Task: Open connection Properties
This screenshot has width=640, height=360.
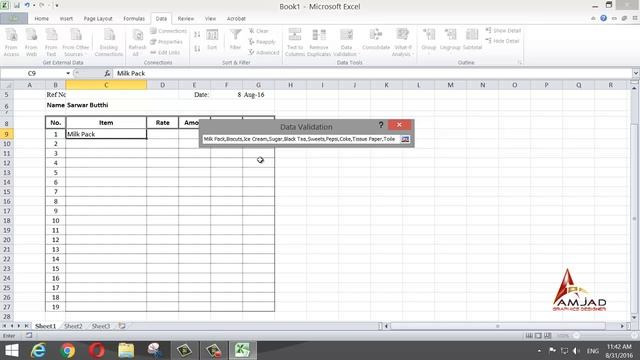Action: tap(167, 42)
